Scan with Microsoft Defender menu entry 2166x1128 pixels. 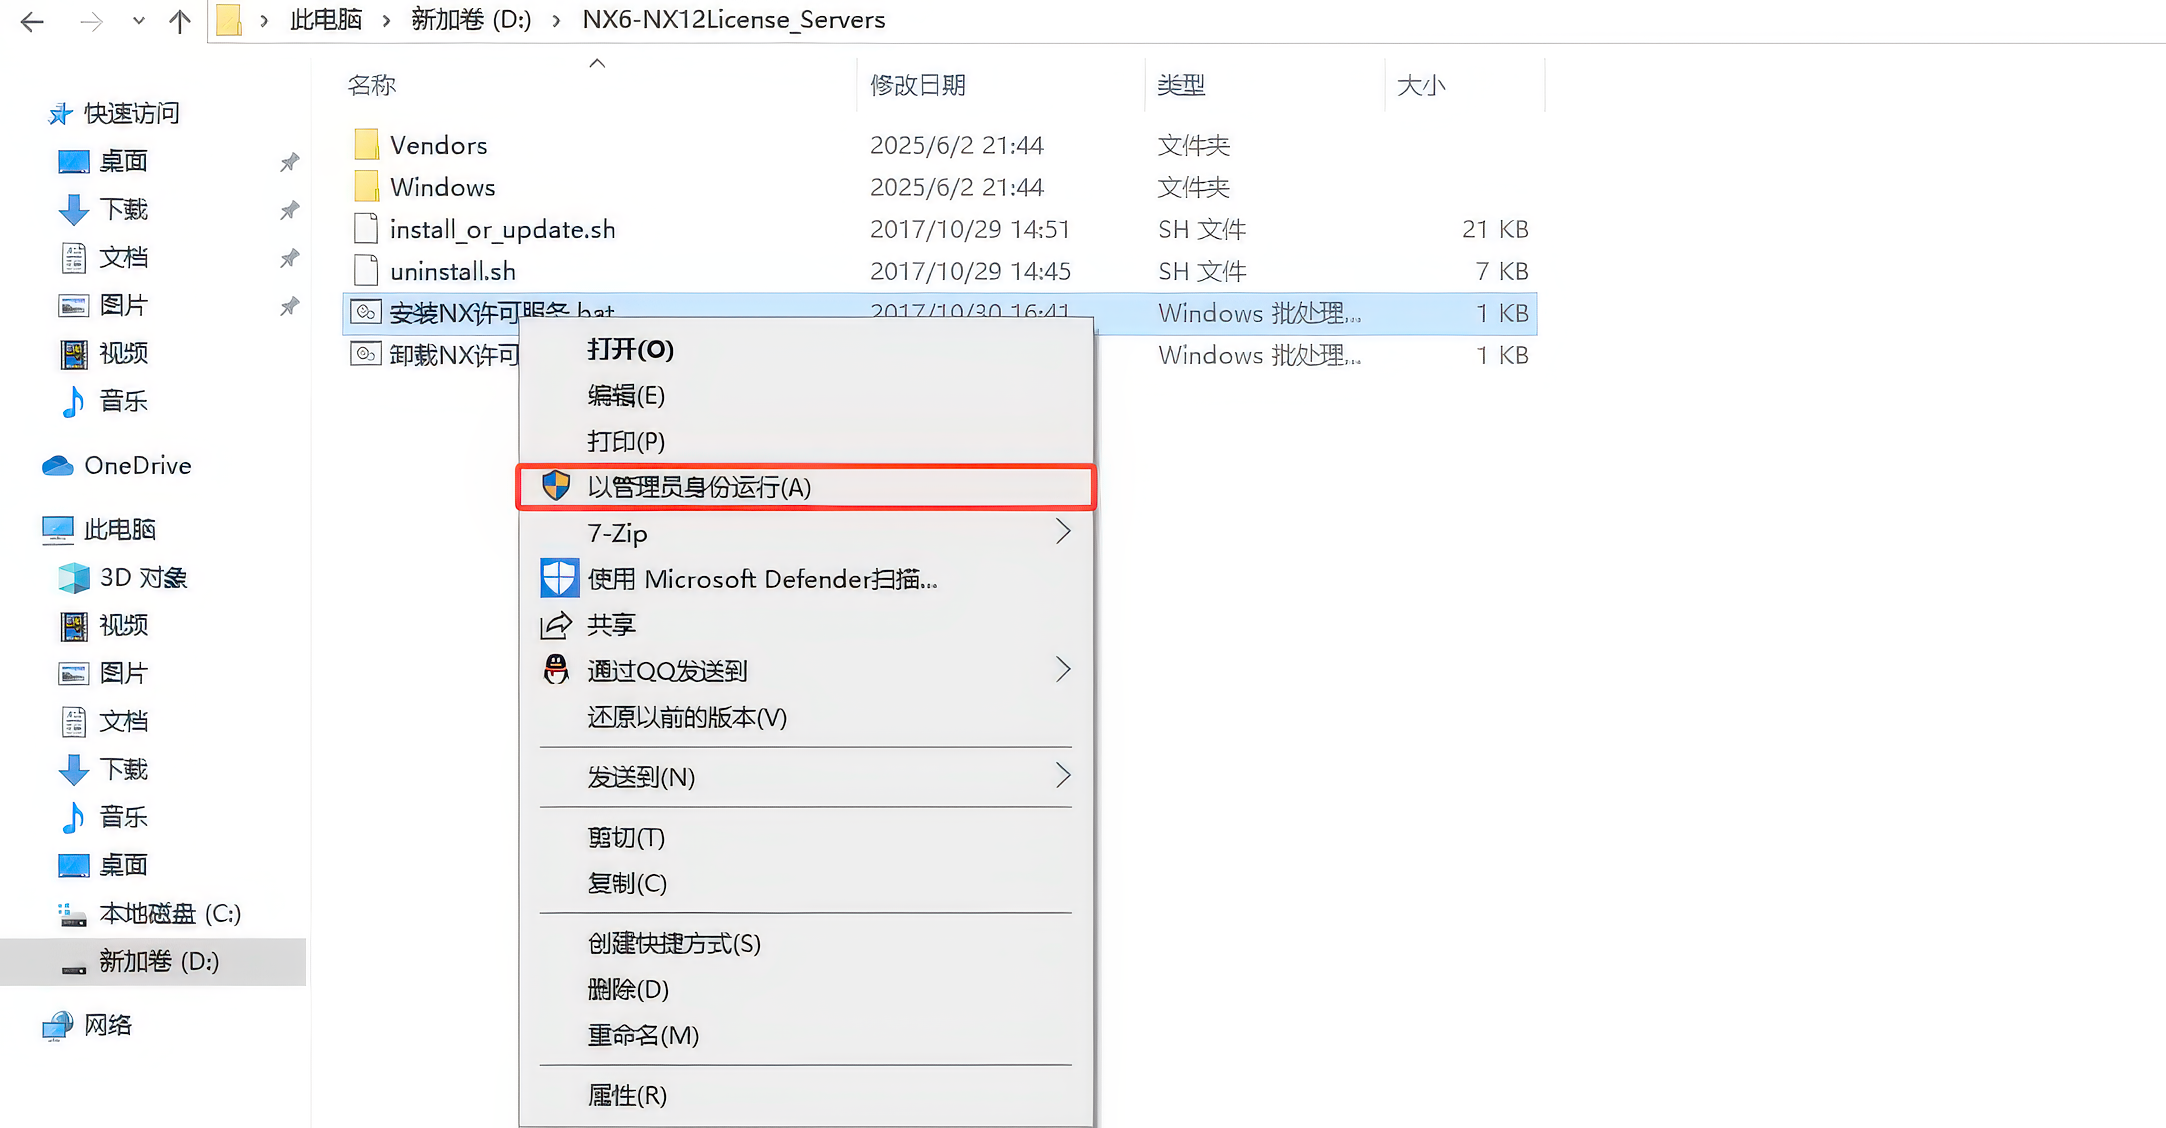[806, 579]
